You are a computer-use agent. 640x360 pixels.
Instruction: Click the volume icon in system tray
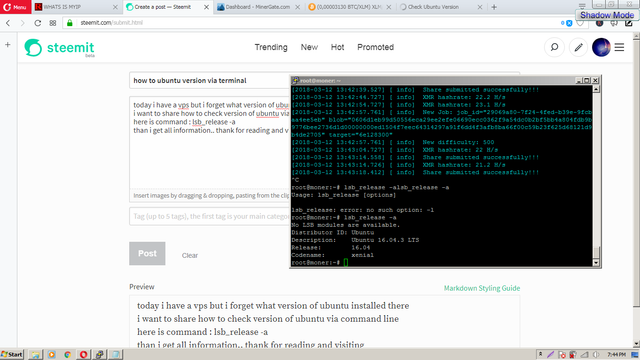pyautogui.click(x=596, y=354)
